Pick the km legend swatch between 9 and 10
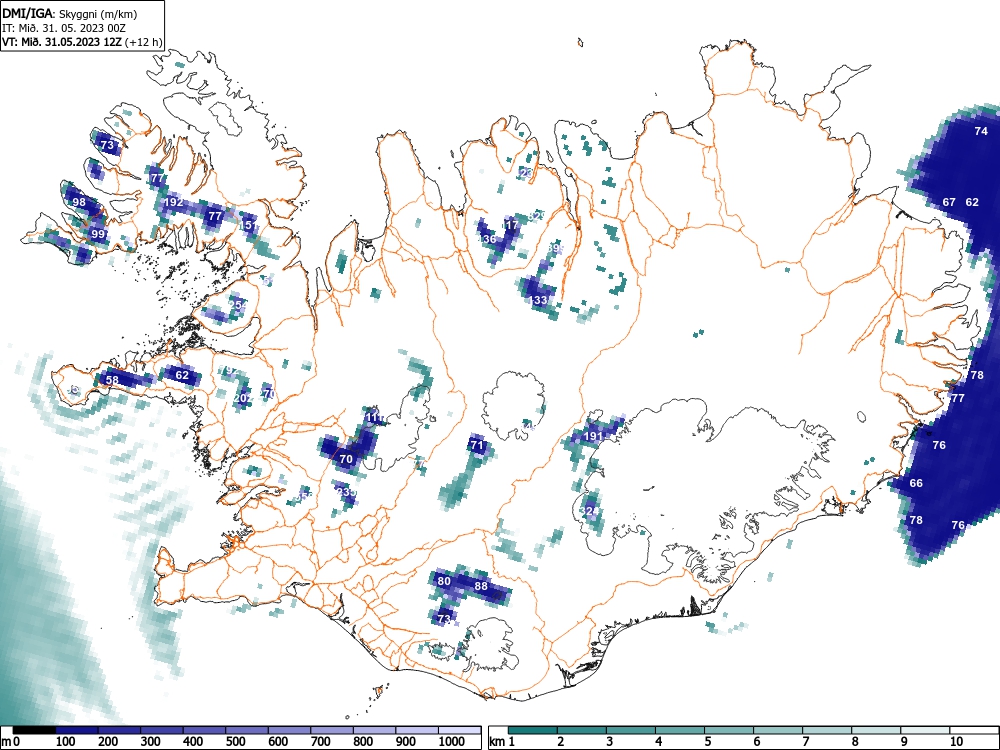Image resolution: width=1000 pixels, height=750 pixels. coord(925,730)
